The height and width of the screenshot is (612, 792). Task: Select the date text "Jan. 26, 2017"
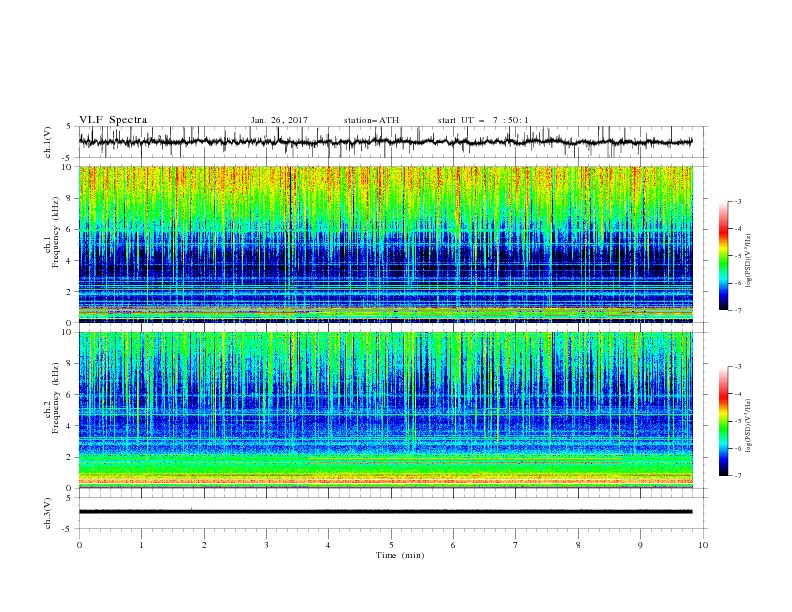279,120
